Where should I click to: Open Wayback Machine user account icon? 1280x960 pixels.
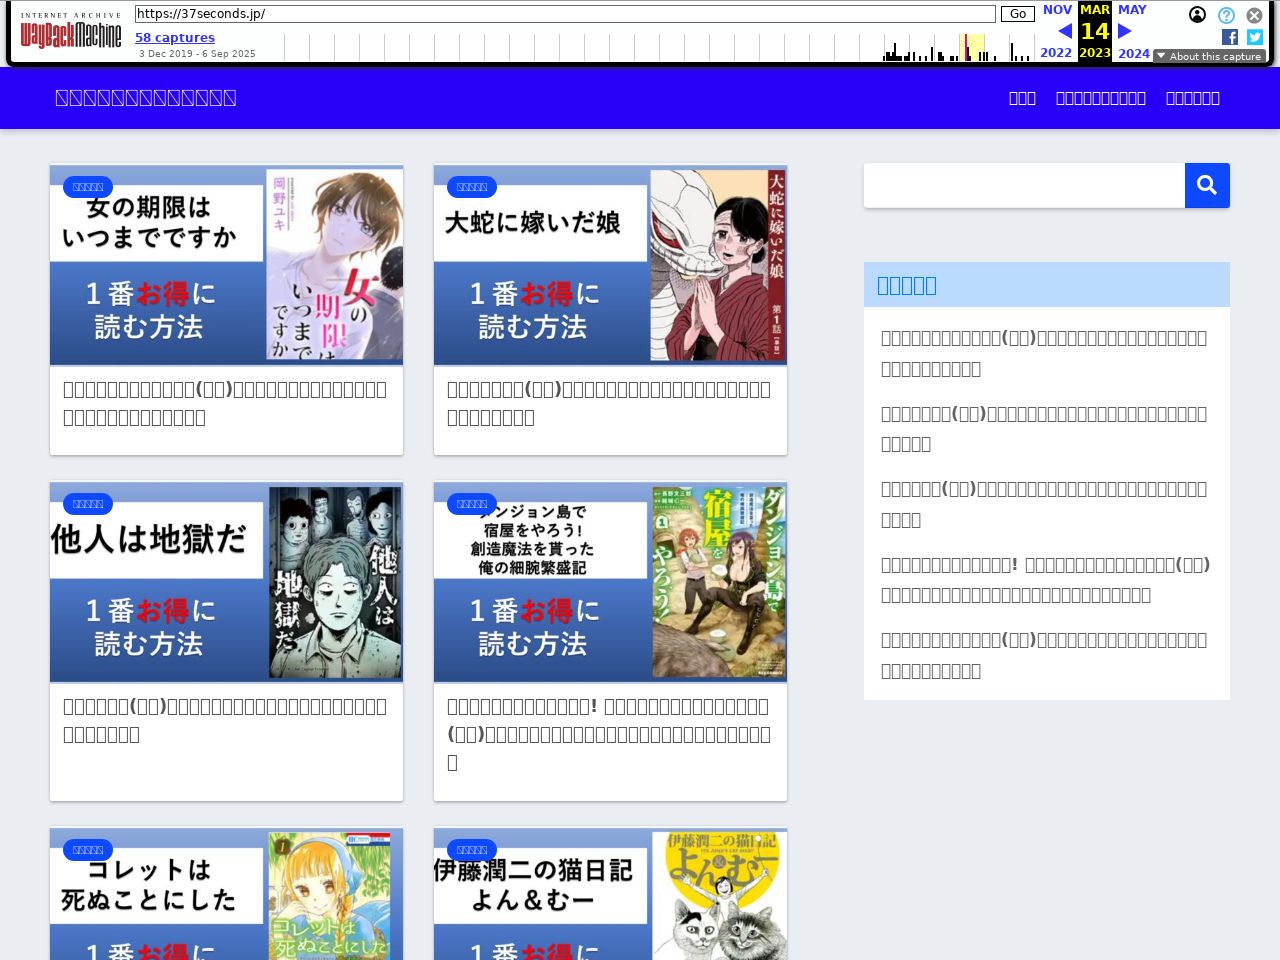[x=1197, y=15]
